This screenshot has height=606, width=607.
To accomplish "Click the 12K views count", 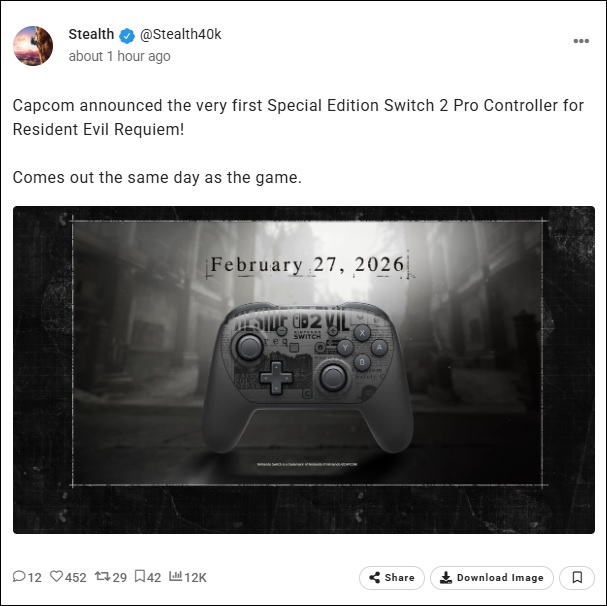I will [195, 577].
